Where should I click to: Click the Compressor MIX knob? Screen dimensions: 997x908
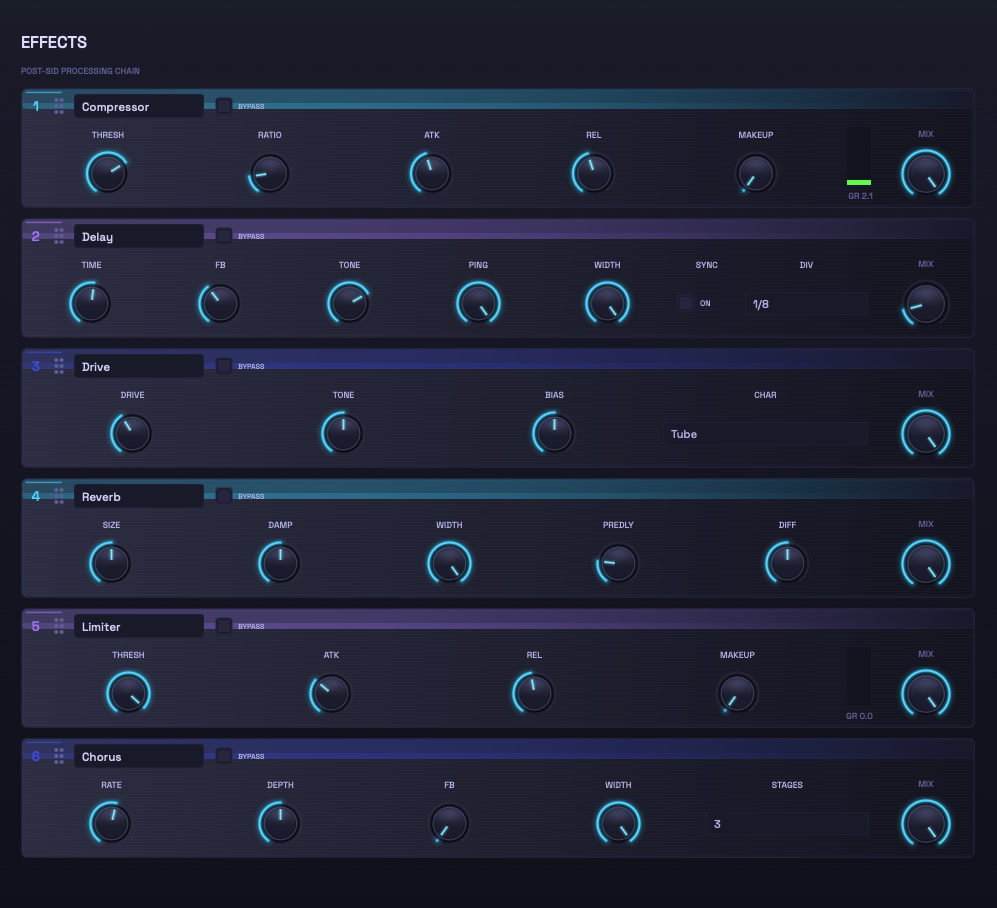point(926,174)
